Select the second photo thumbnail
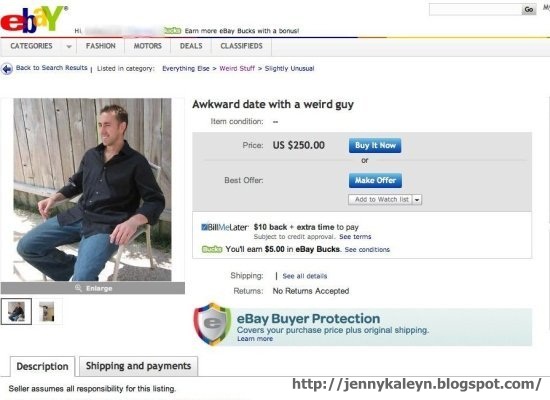This screenshot has height=400, width=550. coord(47,312)
